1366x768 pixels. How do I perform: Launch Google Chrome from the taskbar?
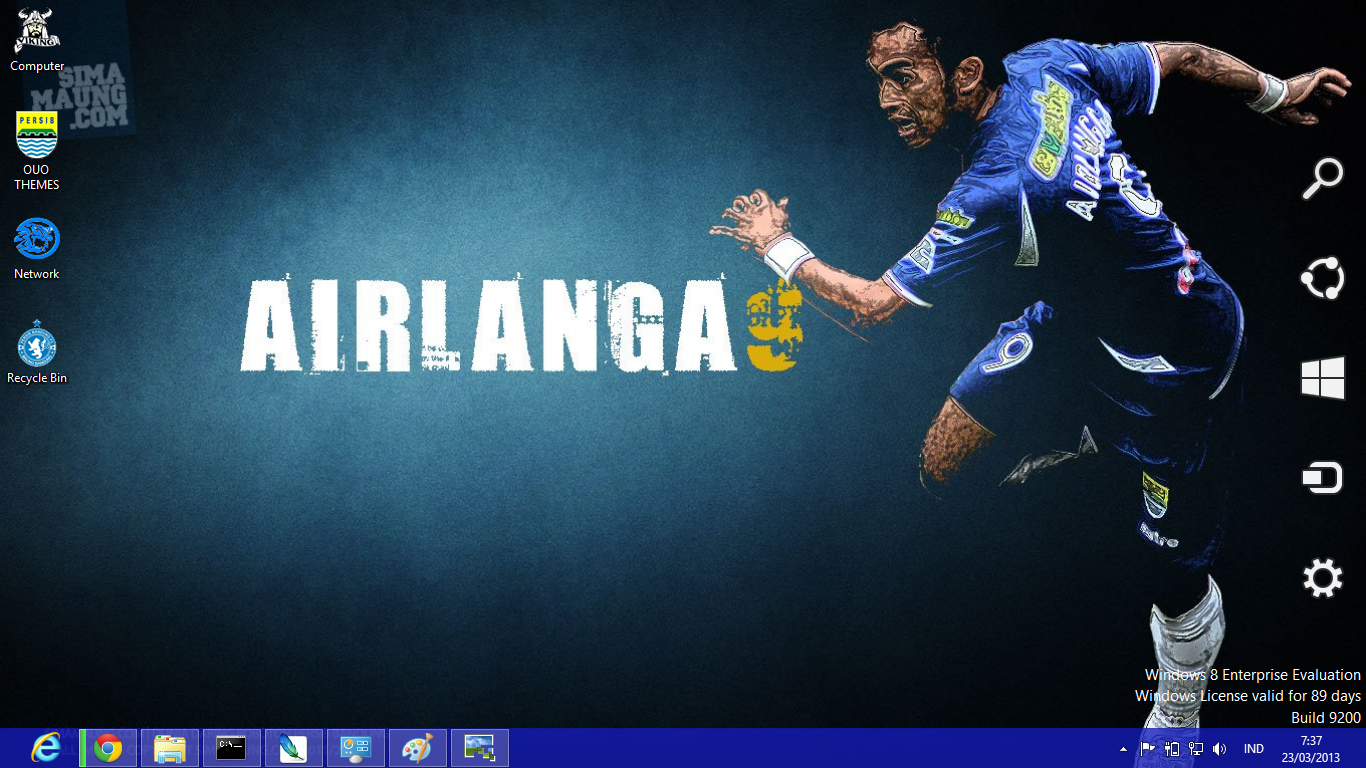click(107, 747)
